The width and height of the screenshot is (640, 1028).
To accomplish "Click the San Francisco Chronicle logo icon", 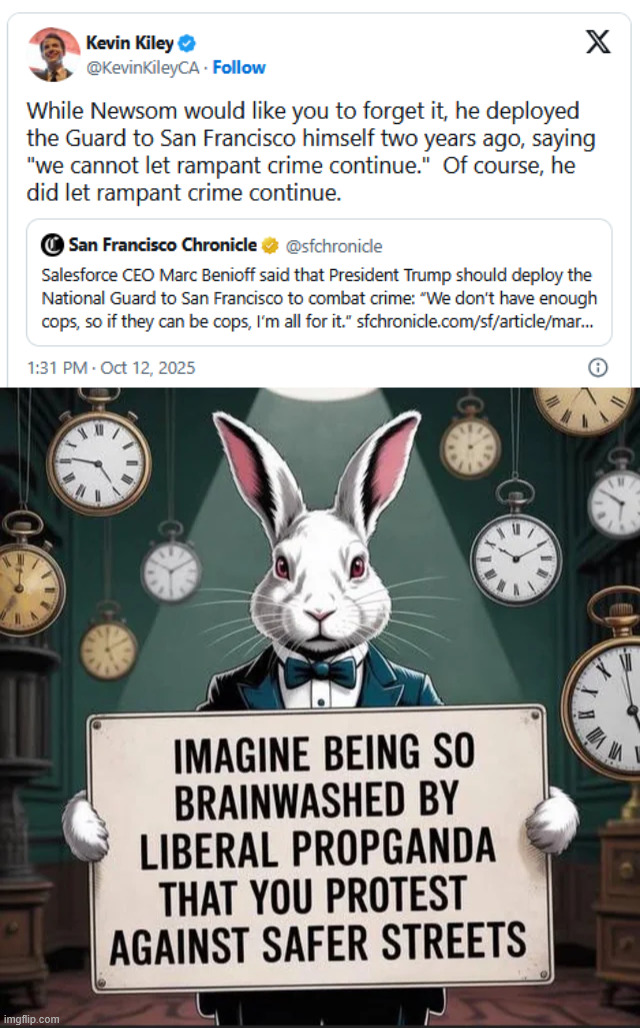I will pos(52,245).
